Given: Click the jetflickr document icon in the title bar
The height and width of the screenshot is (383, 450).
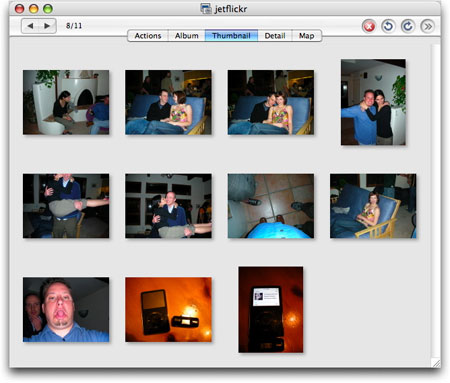Looking at the screenshot, I should [206, 8].
